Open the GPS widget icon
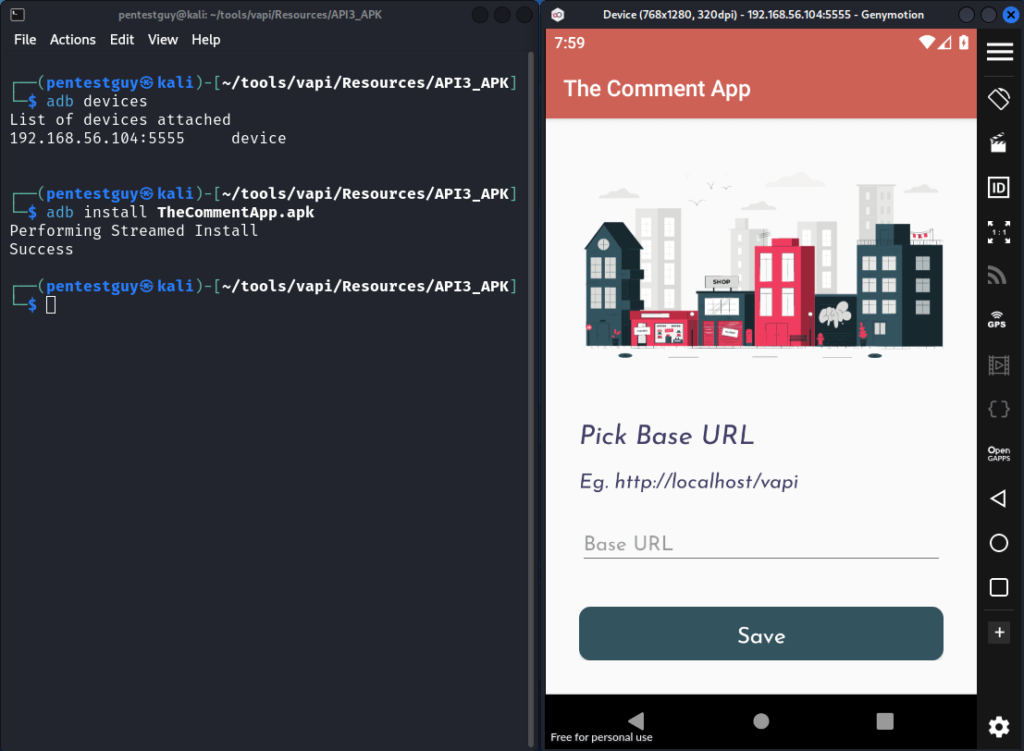 pyautogui.click(x=997, y=319)
